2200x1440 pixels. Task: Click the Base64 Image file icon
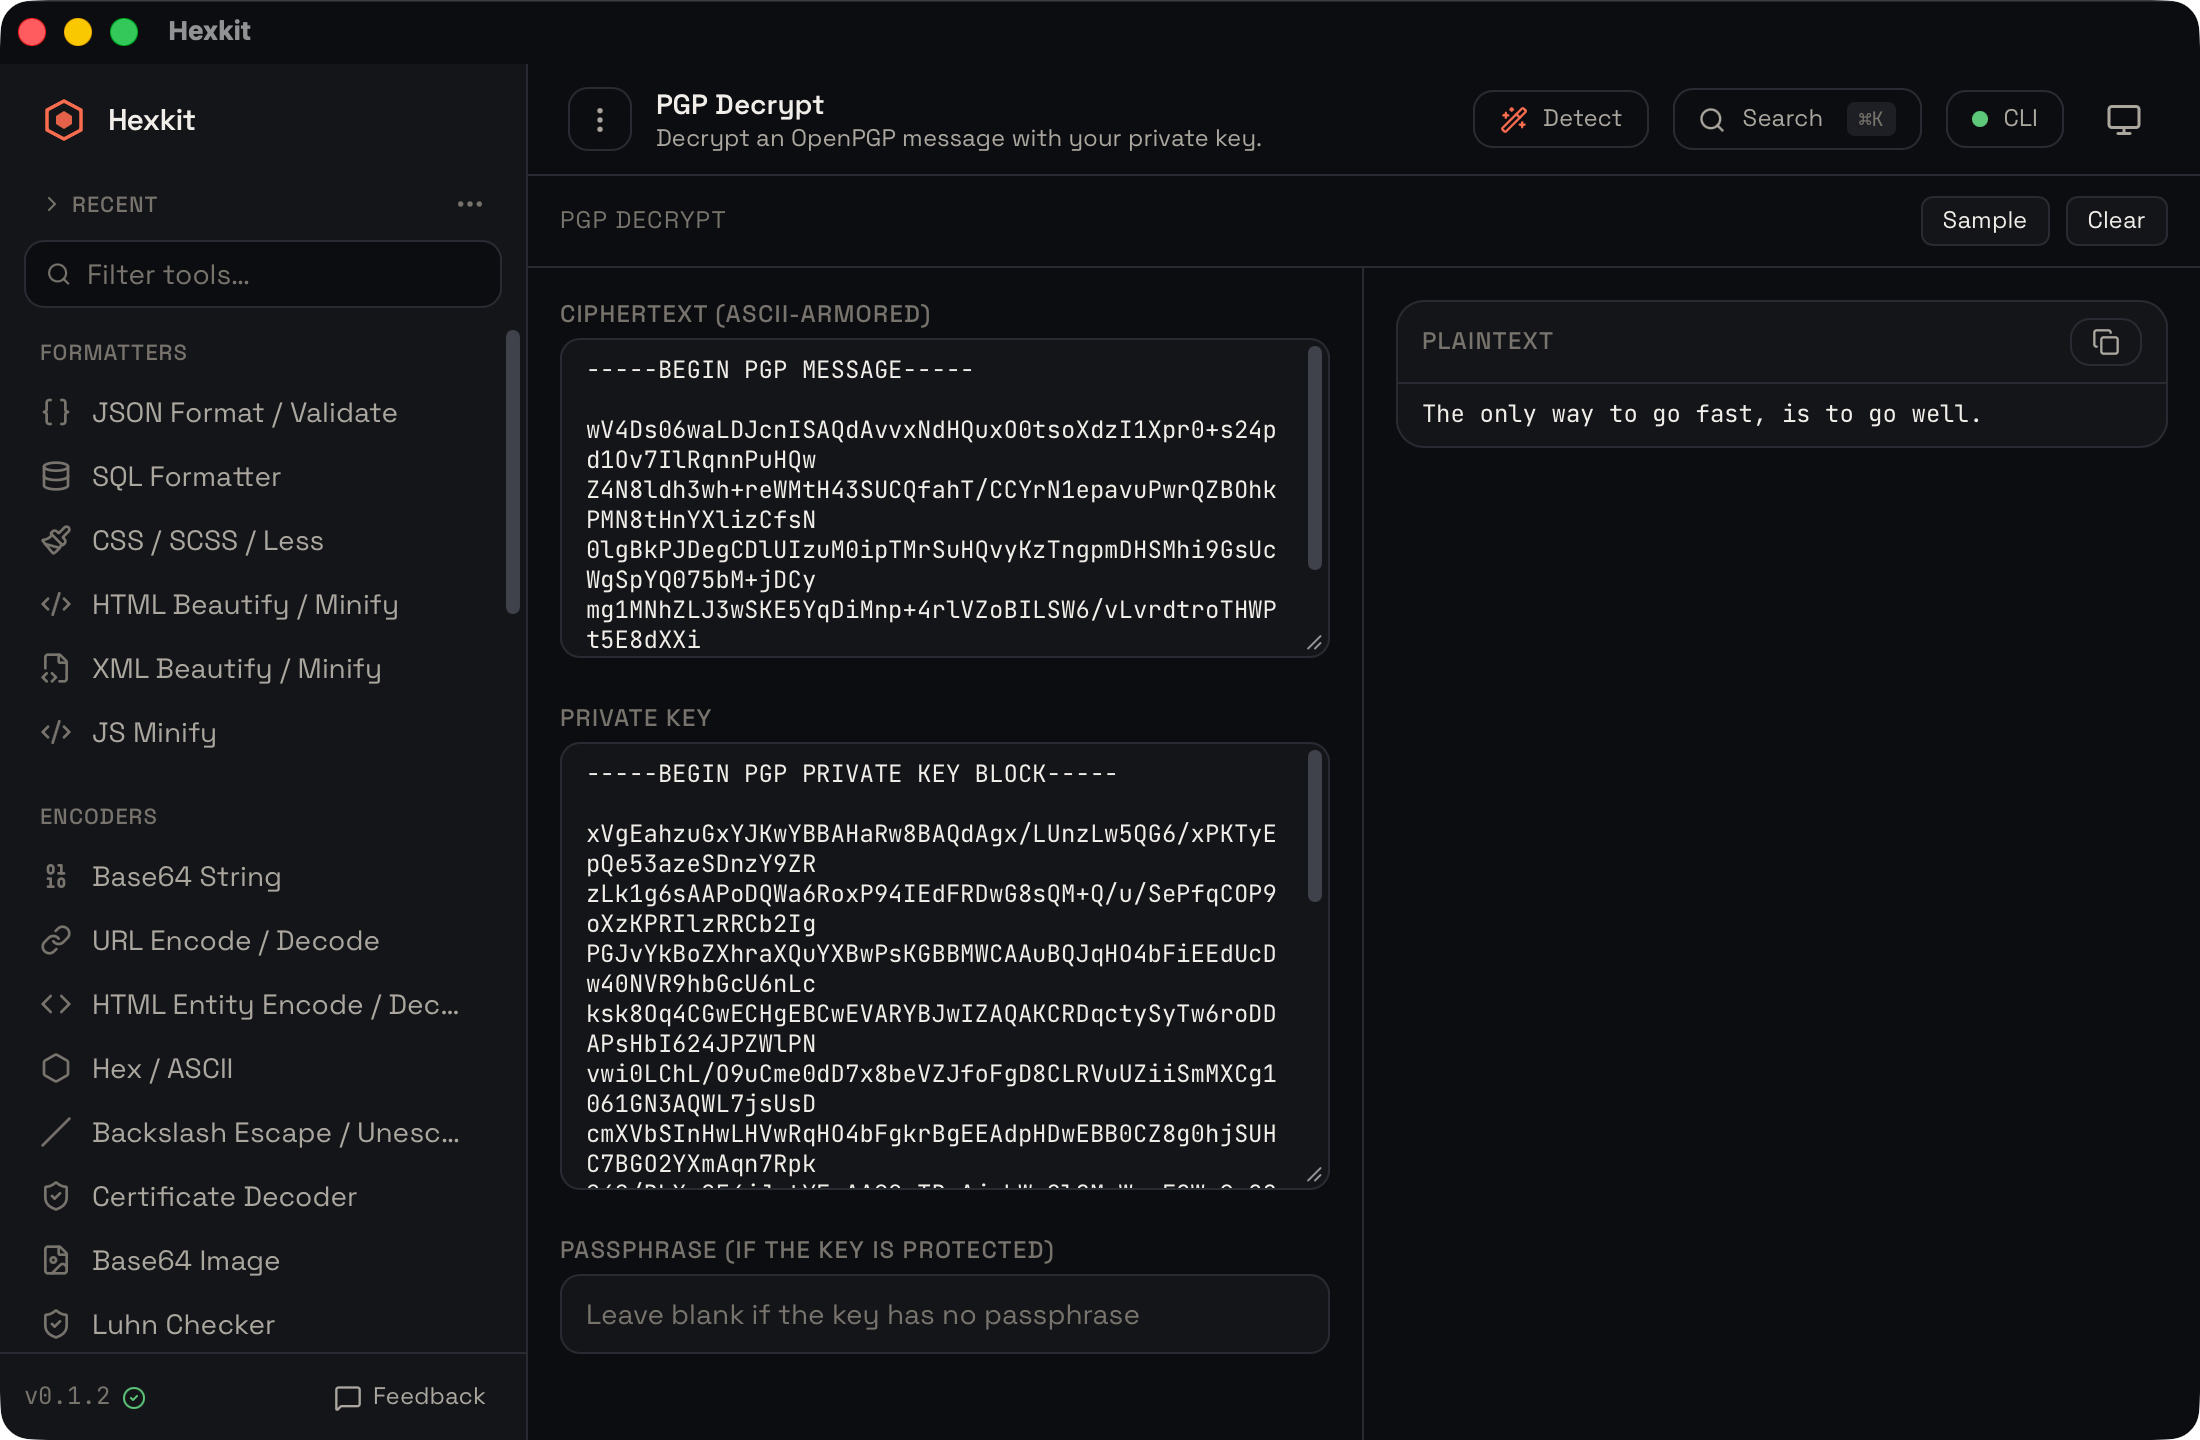[x=56, y=1260]
